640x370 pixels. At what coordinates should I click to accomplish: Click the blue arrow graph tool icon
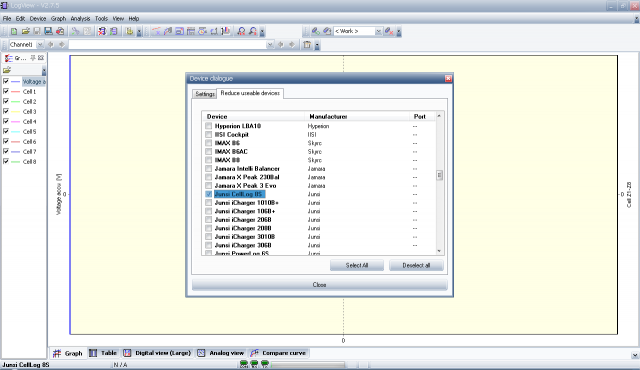(x=168, y=31)
